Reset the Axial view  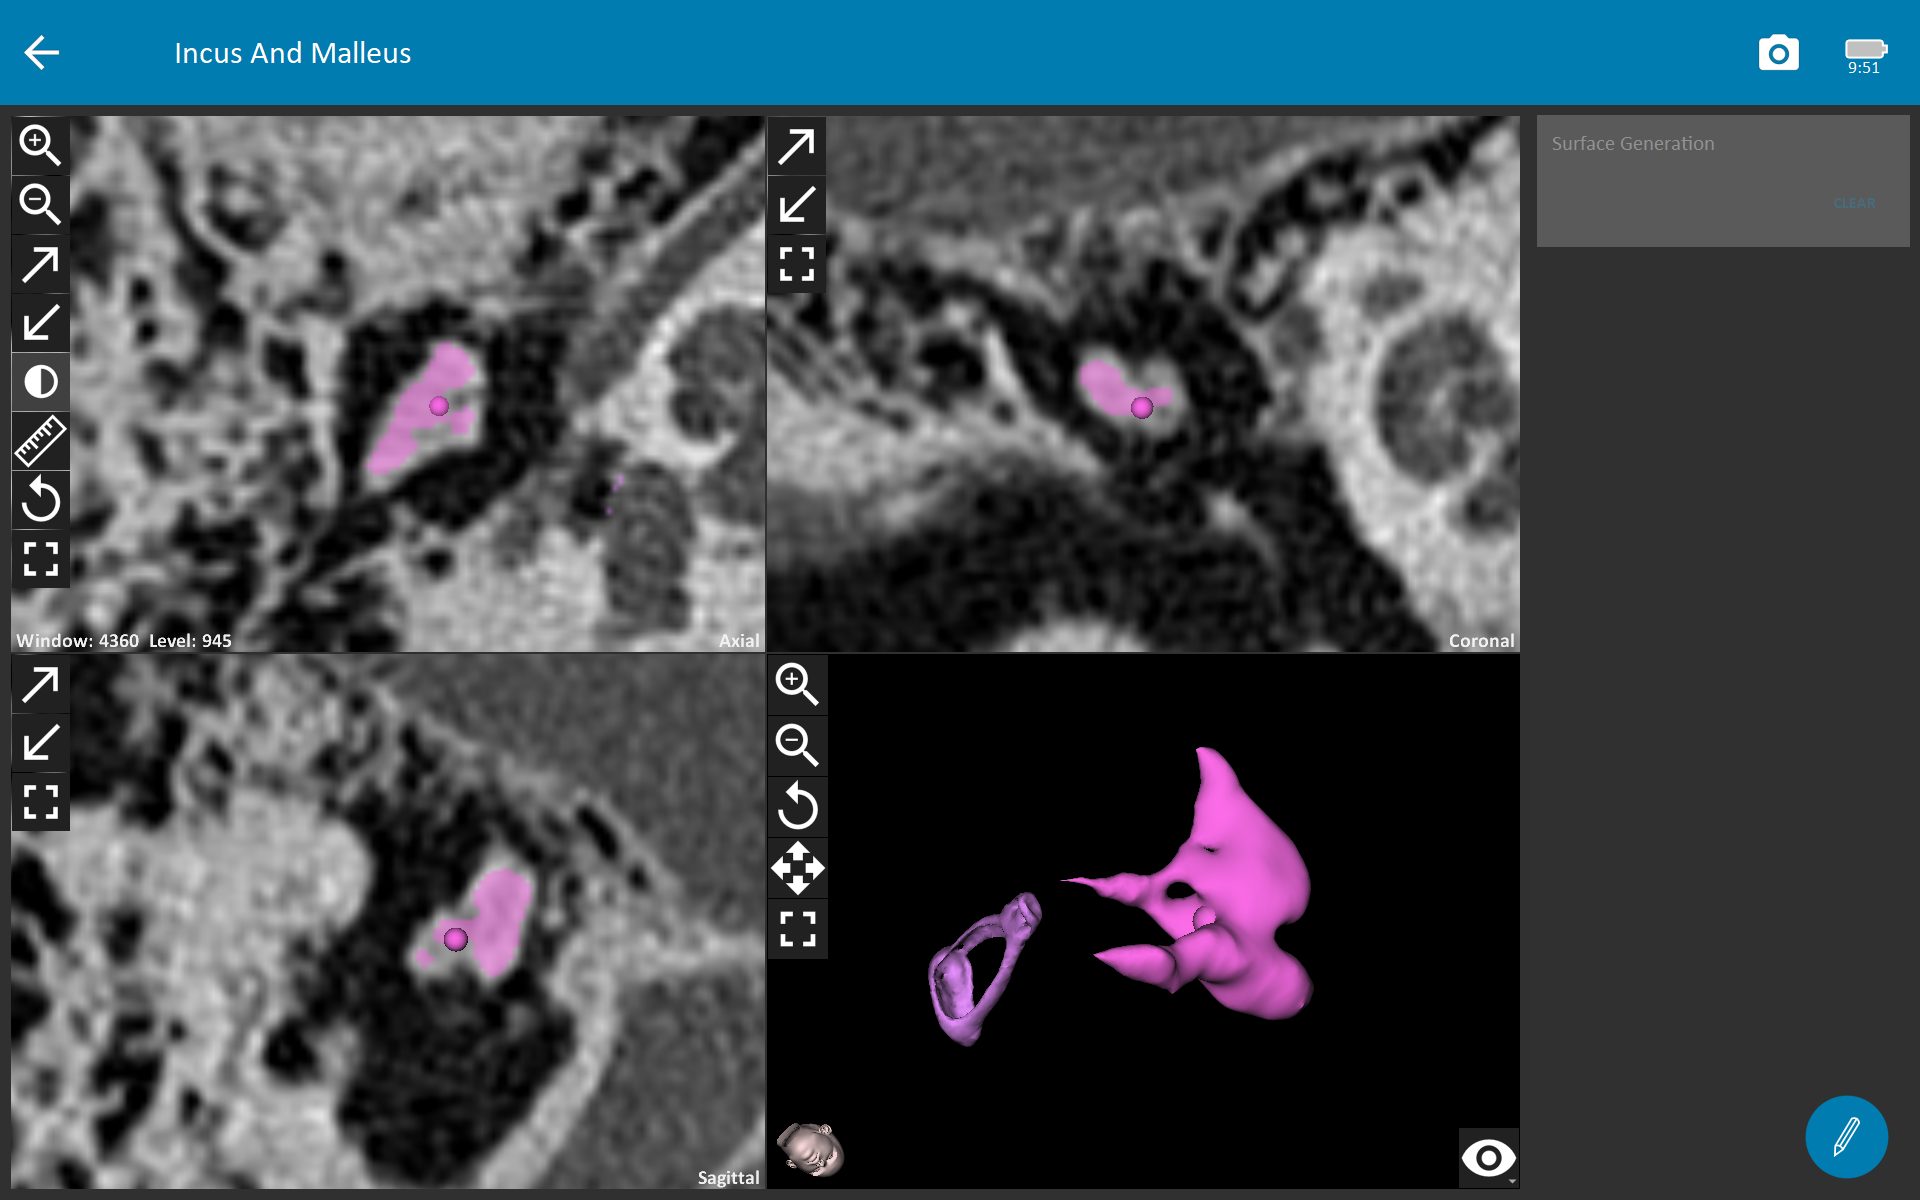pyautogui.click(x=40, y=500)
